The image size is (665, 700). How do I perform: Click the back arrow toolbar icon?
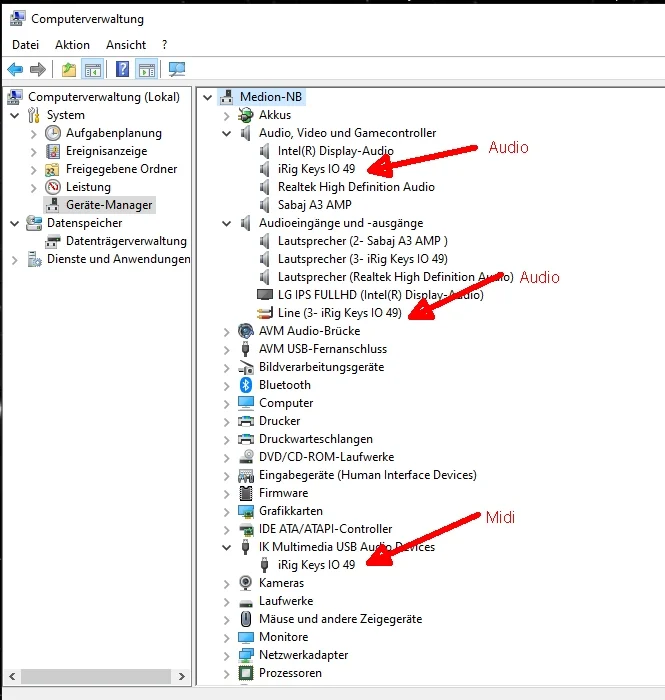point(15,69)
